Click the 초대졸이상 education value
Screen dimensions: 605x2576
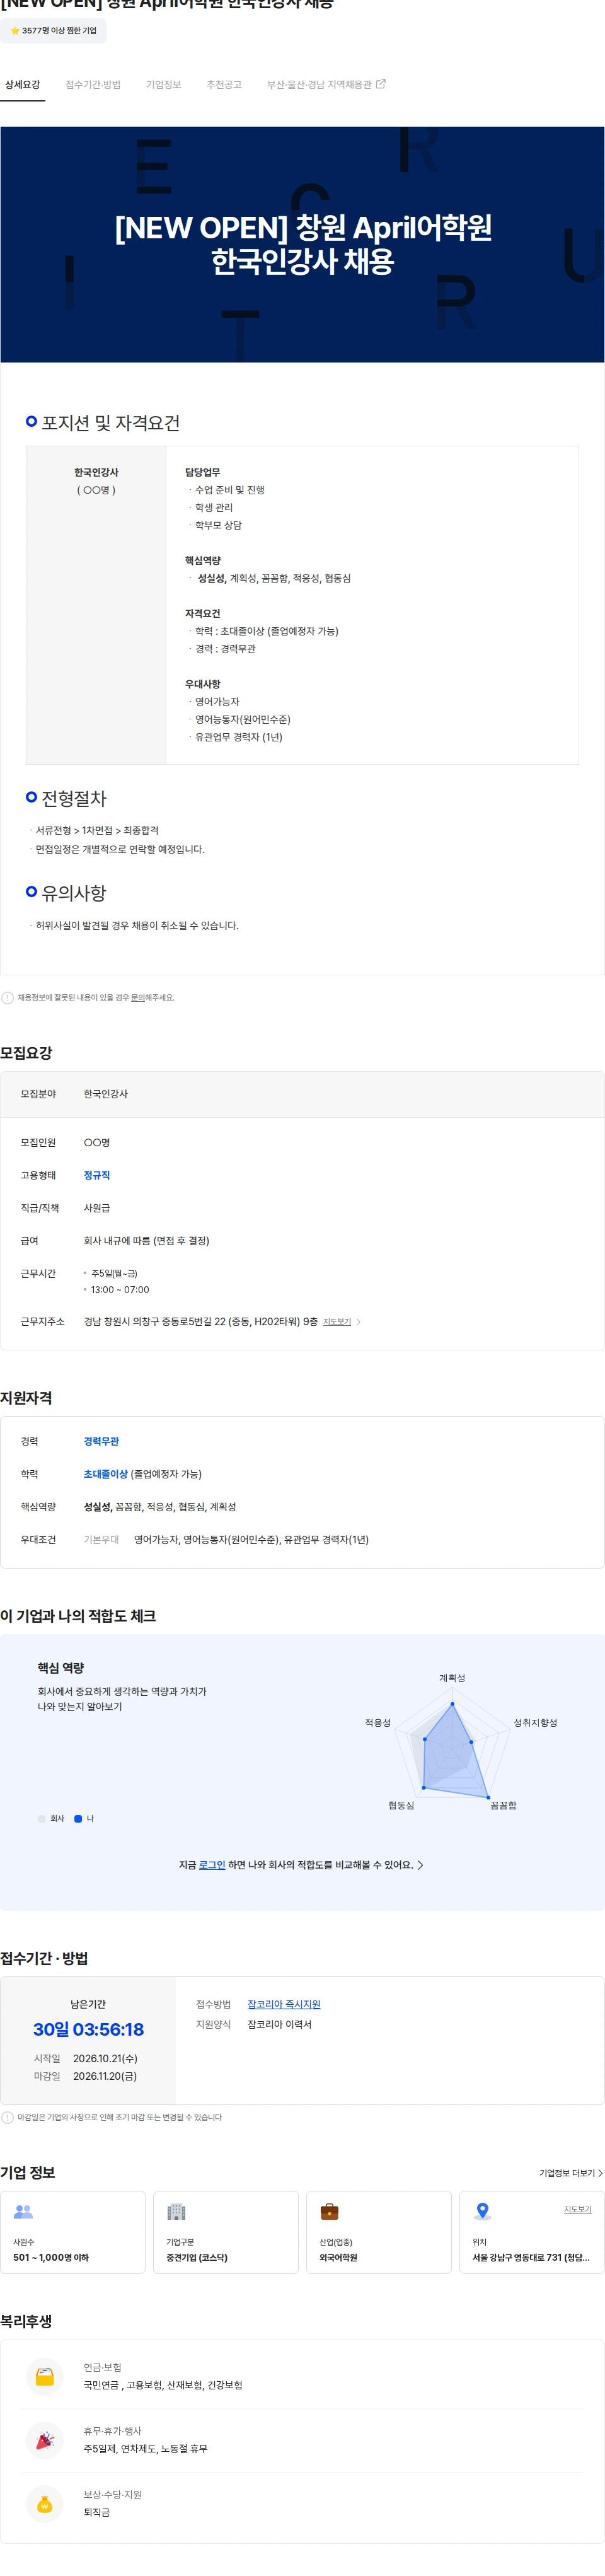pos(105,1474)
